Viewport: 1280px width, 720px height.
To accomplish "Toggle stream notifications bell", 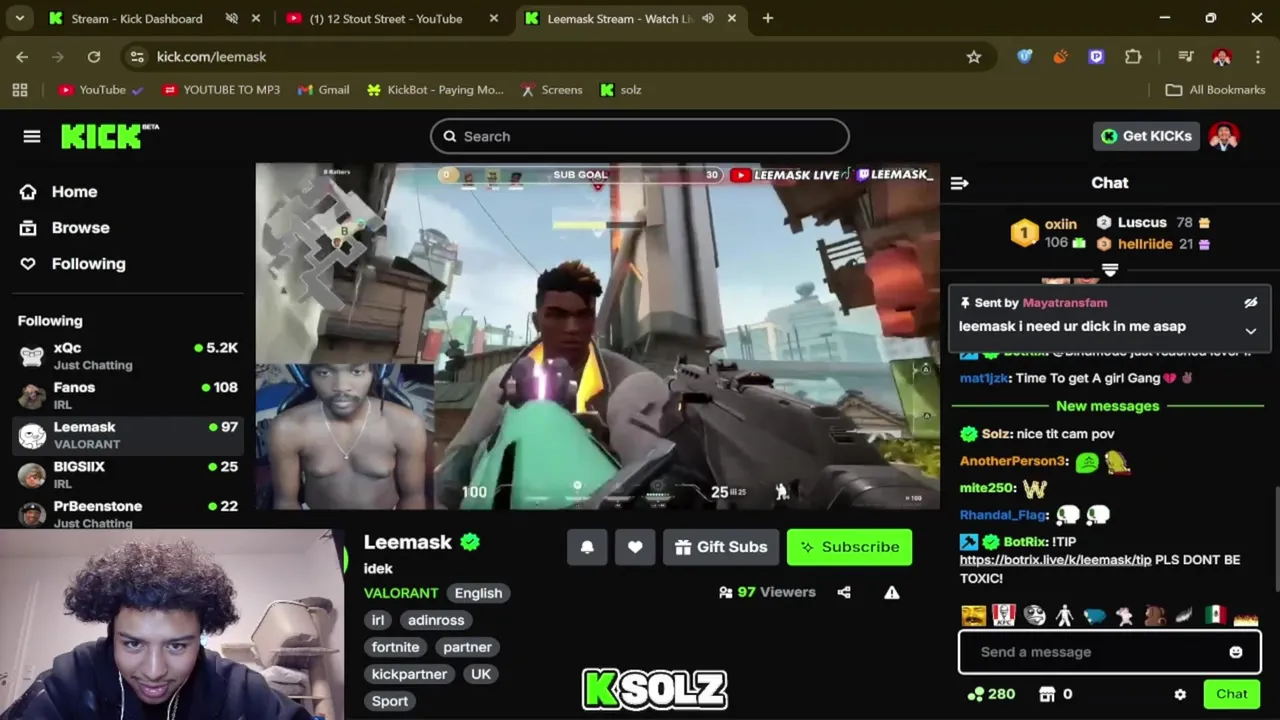I will (587, 547).
